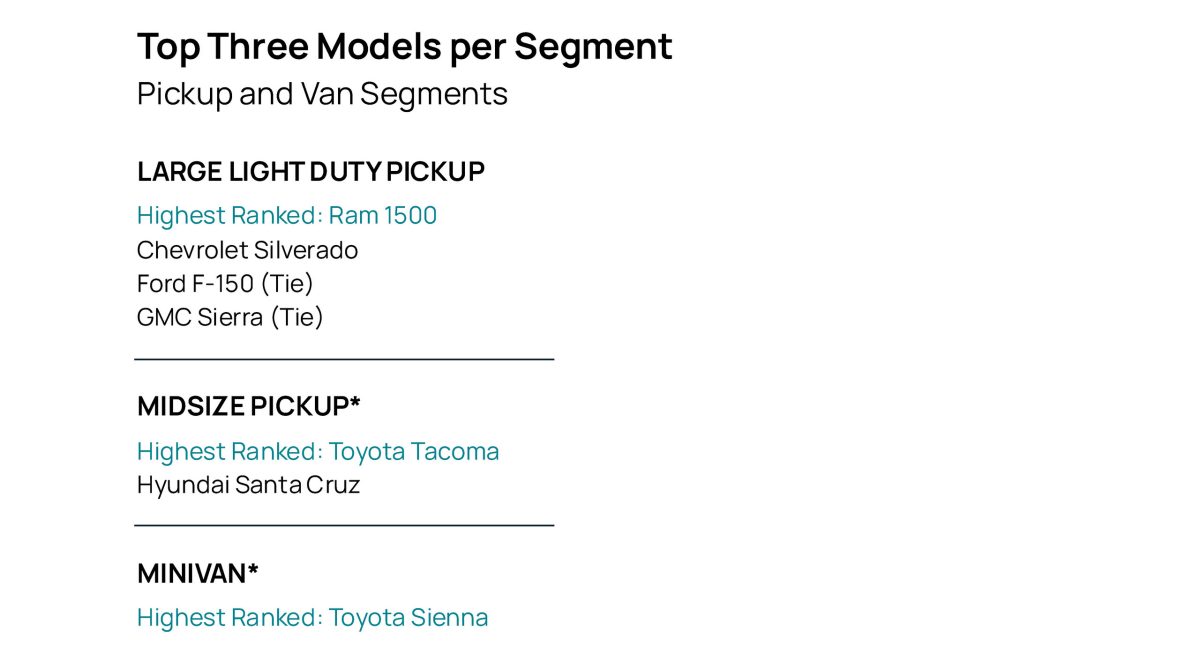Click '(Tie)' next to Ford F-150
This screenshot has width=1200, height=646.
pos(287,284)
